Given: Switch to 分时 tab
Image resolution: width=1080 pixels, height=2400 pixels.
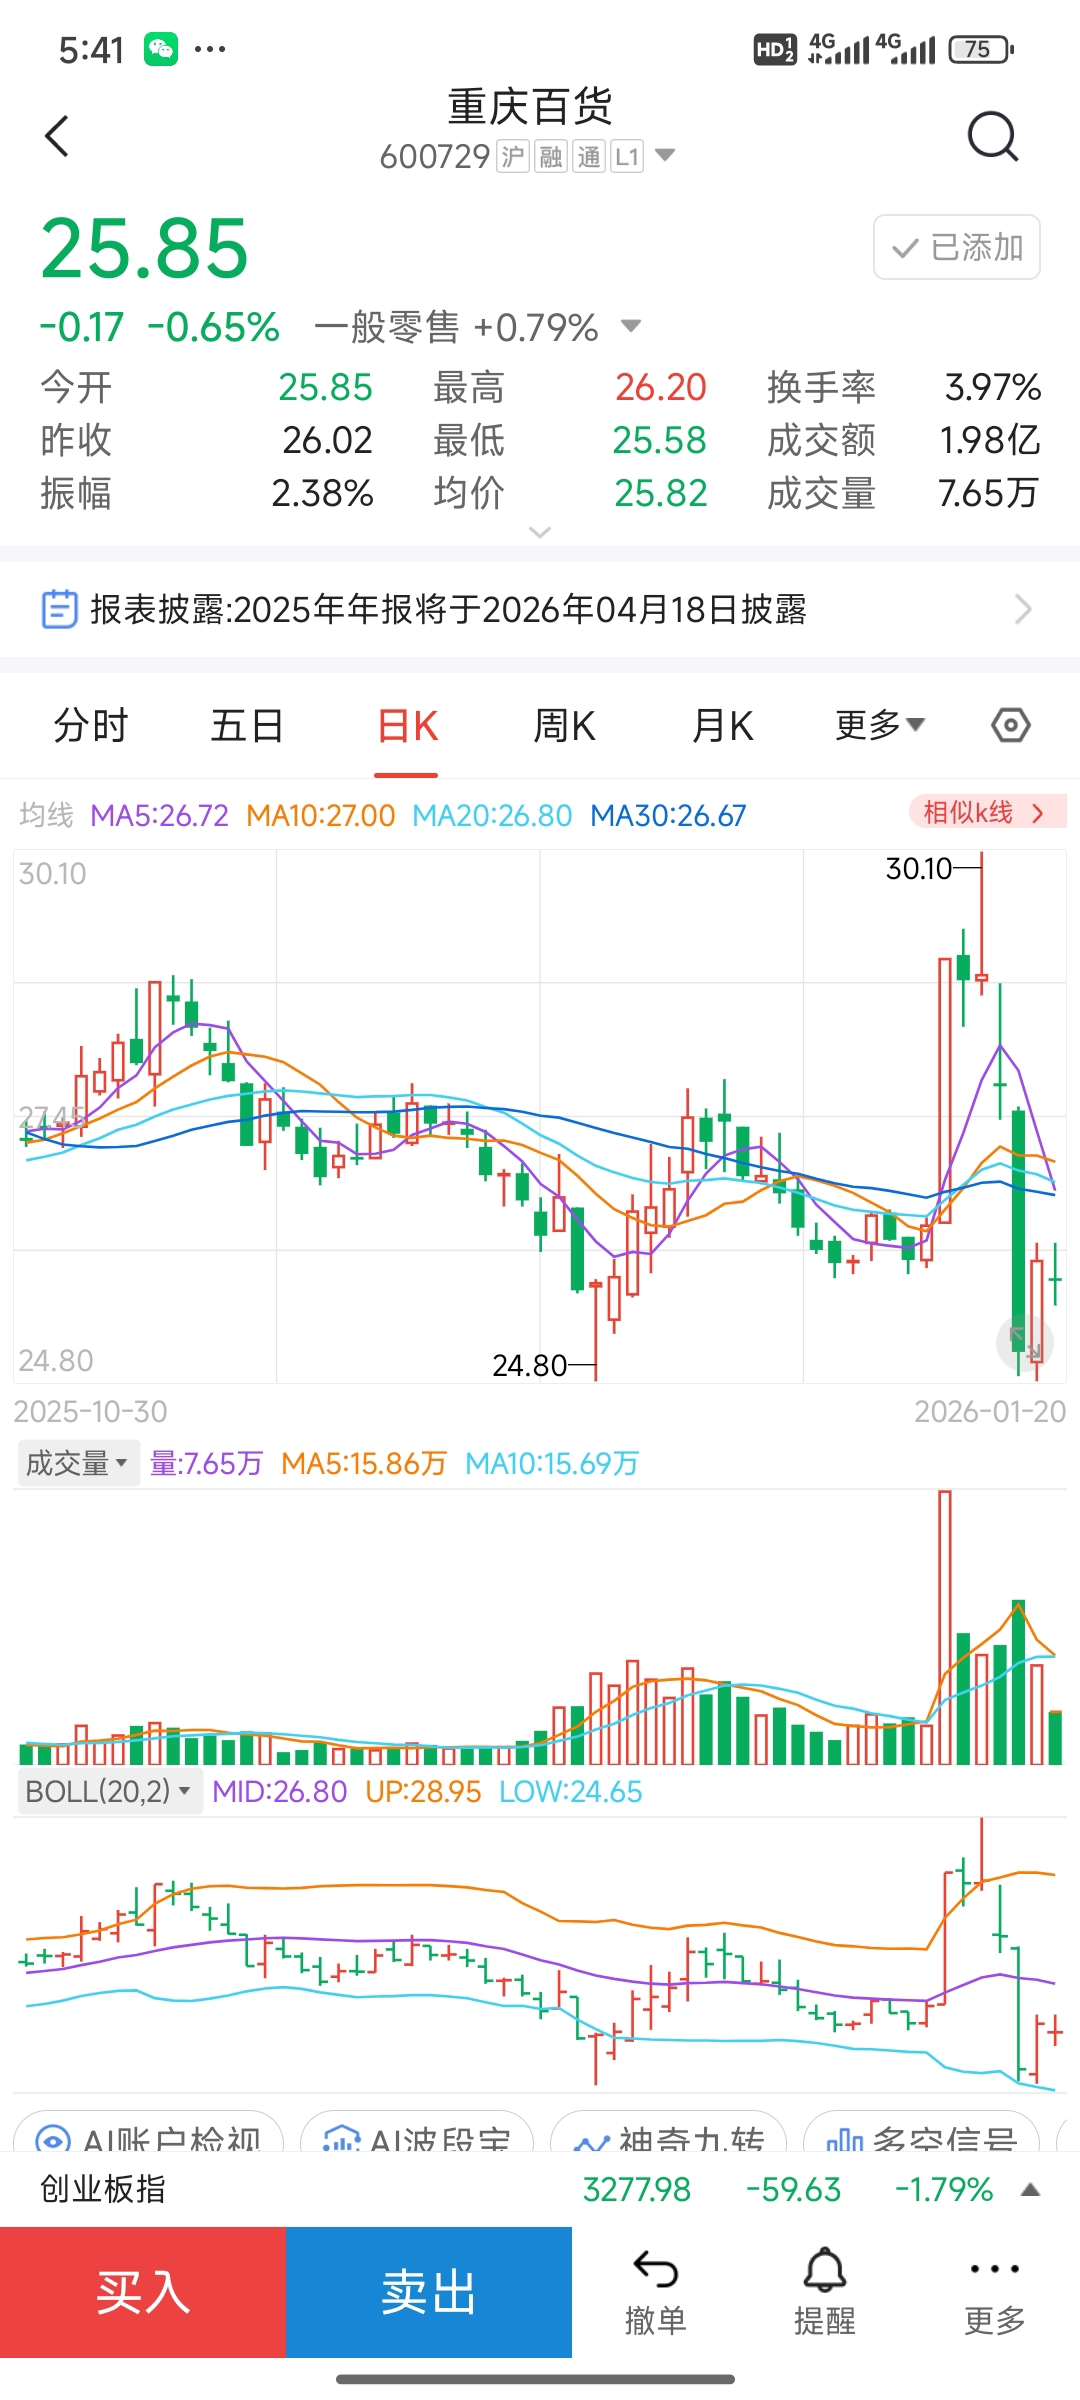Looking at the screenshot, I should click(91, 725).
